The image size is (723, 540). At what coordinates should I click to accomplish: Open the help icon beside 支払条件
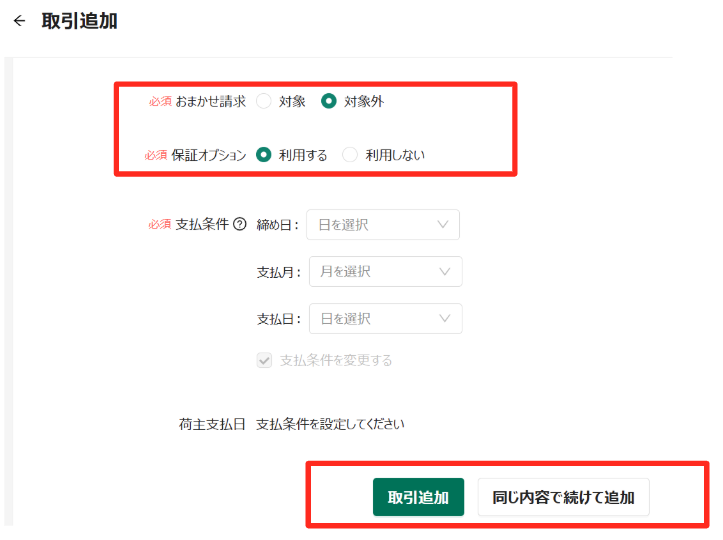pyautogui.click(x=240, y=224)
